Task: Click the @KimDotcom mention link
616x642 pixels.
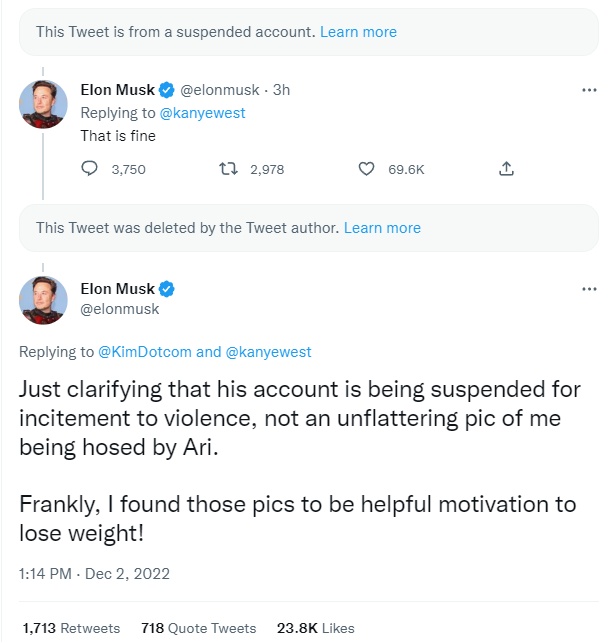Action: 144,352
